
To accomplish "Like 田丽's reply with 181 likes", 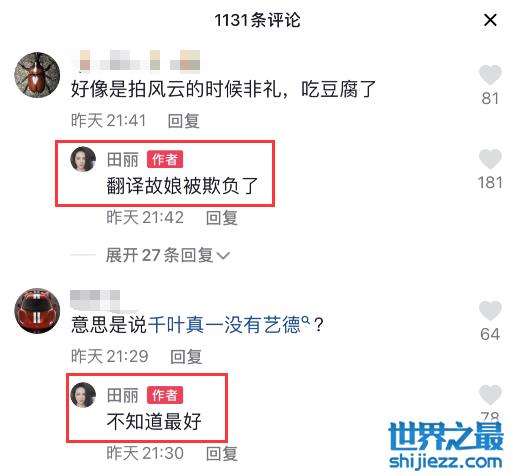I will [490, 159].
